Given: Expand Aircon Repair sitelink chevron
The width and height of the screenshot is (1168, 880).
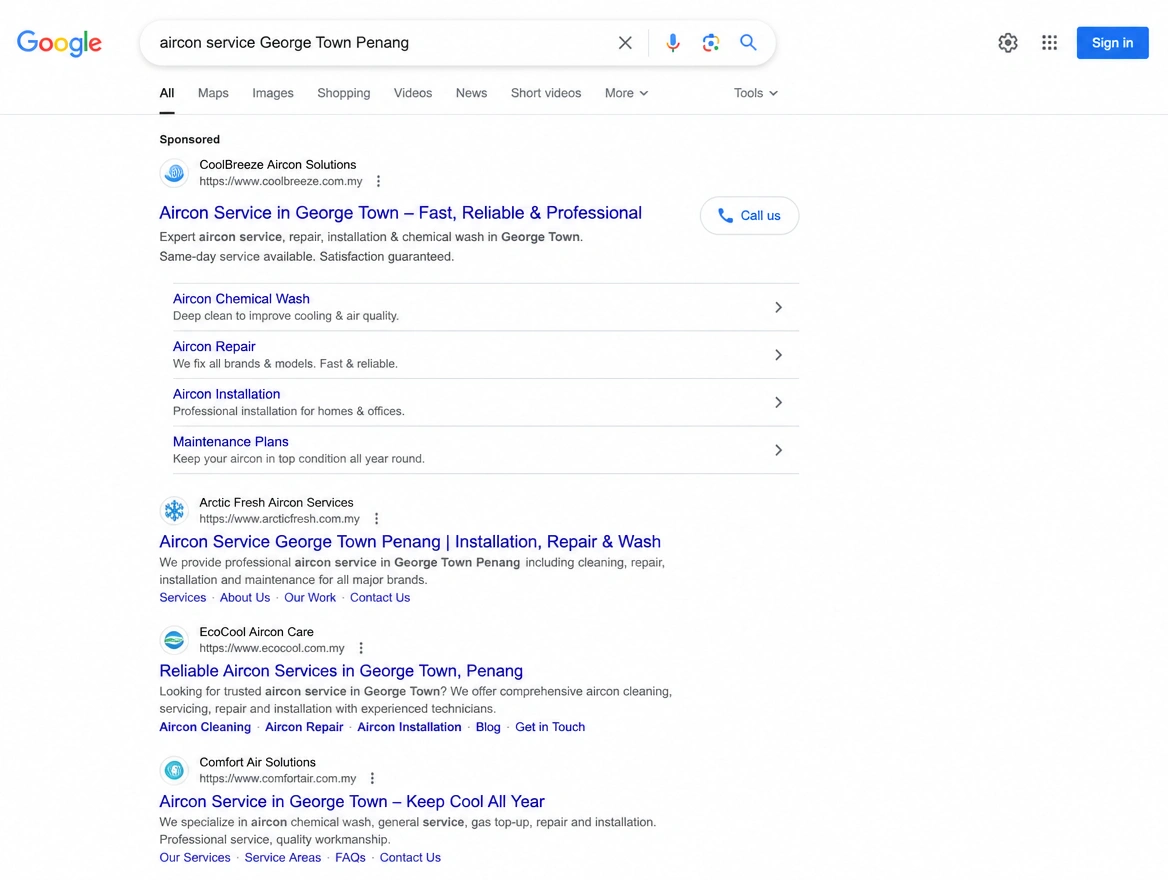Looking at the screenshot, I should 778,355.
